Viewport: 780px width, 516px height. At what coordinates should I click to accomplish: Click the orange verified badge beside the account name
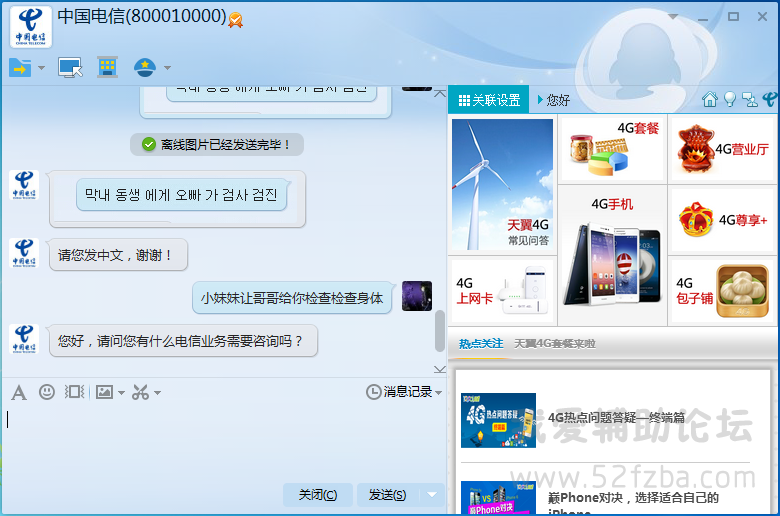tap(236, 20)
